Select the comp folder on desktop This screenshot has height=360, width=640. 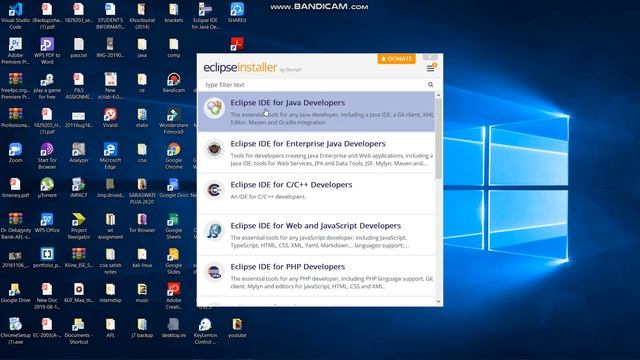tap(174, 48)
